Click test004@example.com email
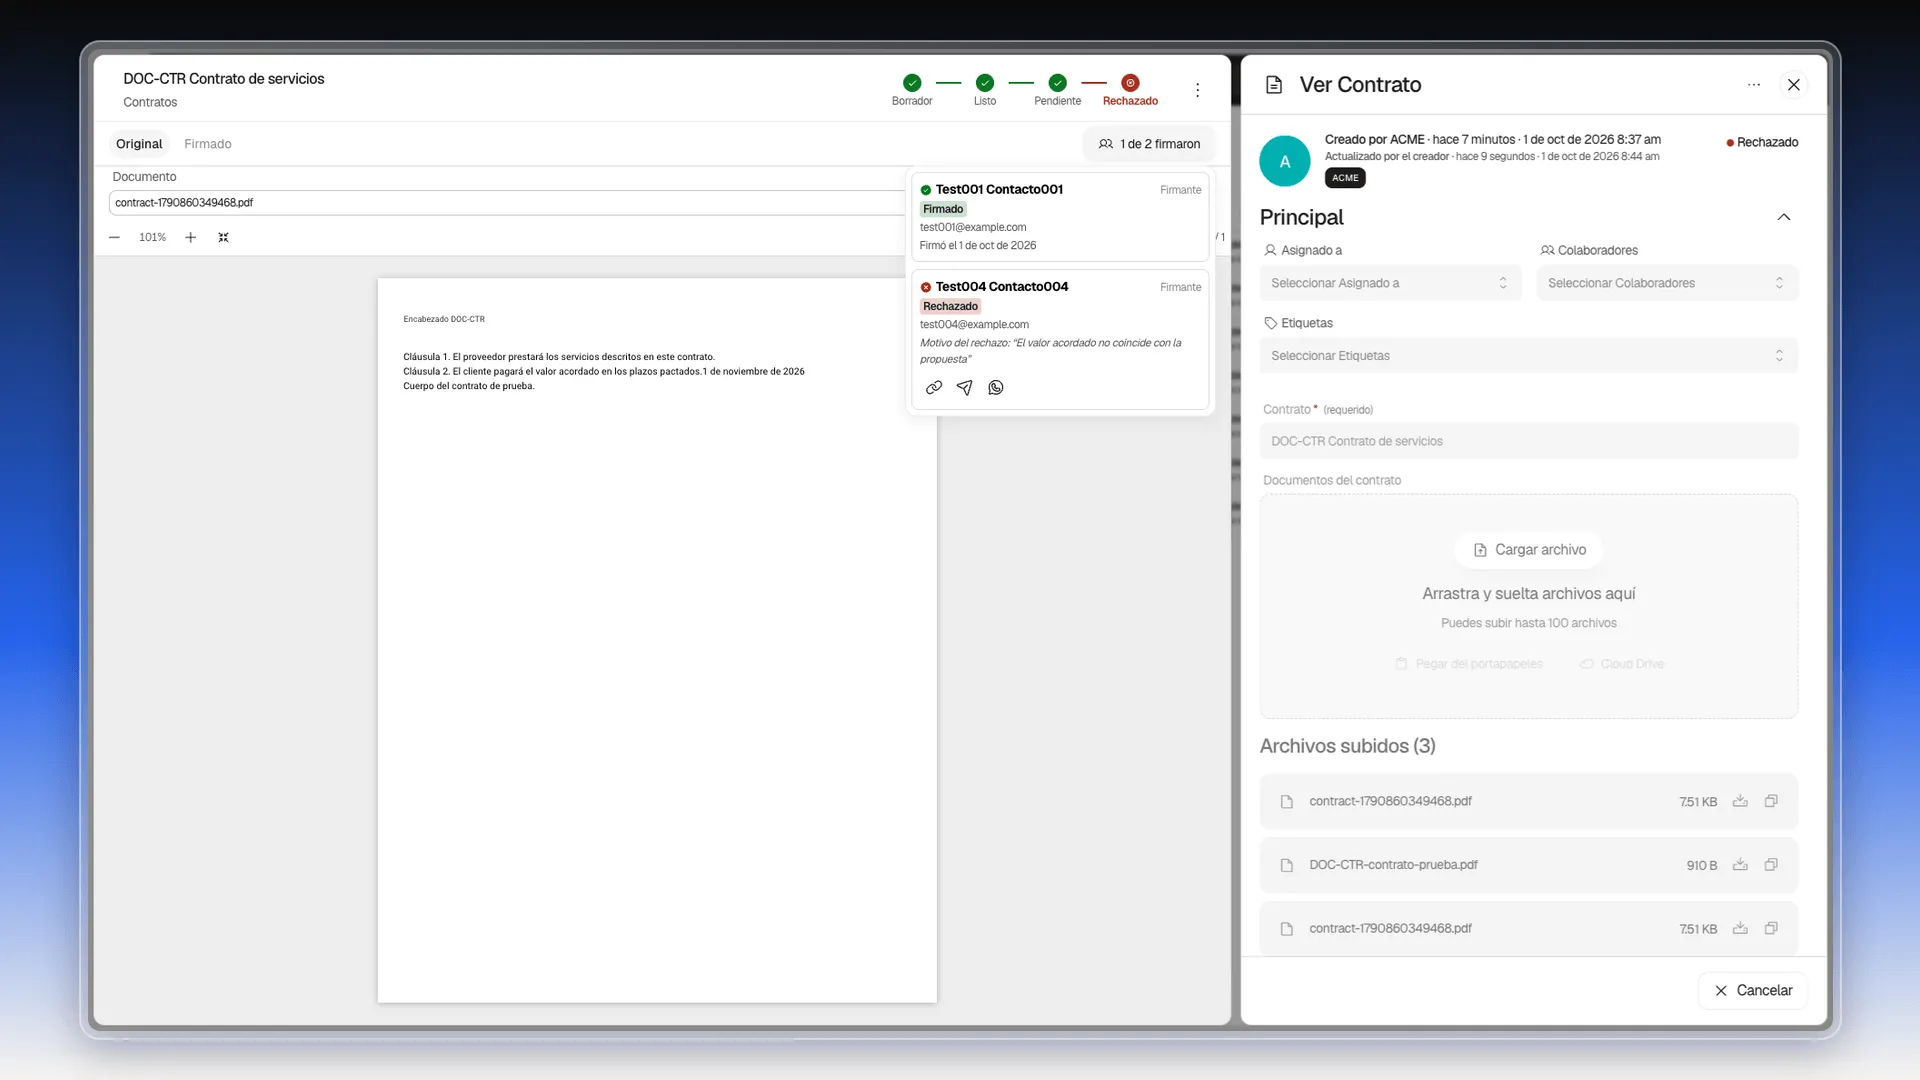The width and height of the screenshot is (1920, 1080). [974, 324]
